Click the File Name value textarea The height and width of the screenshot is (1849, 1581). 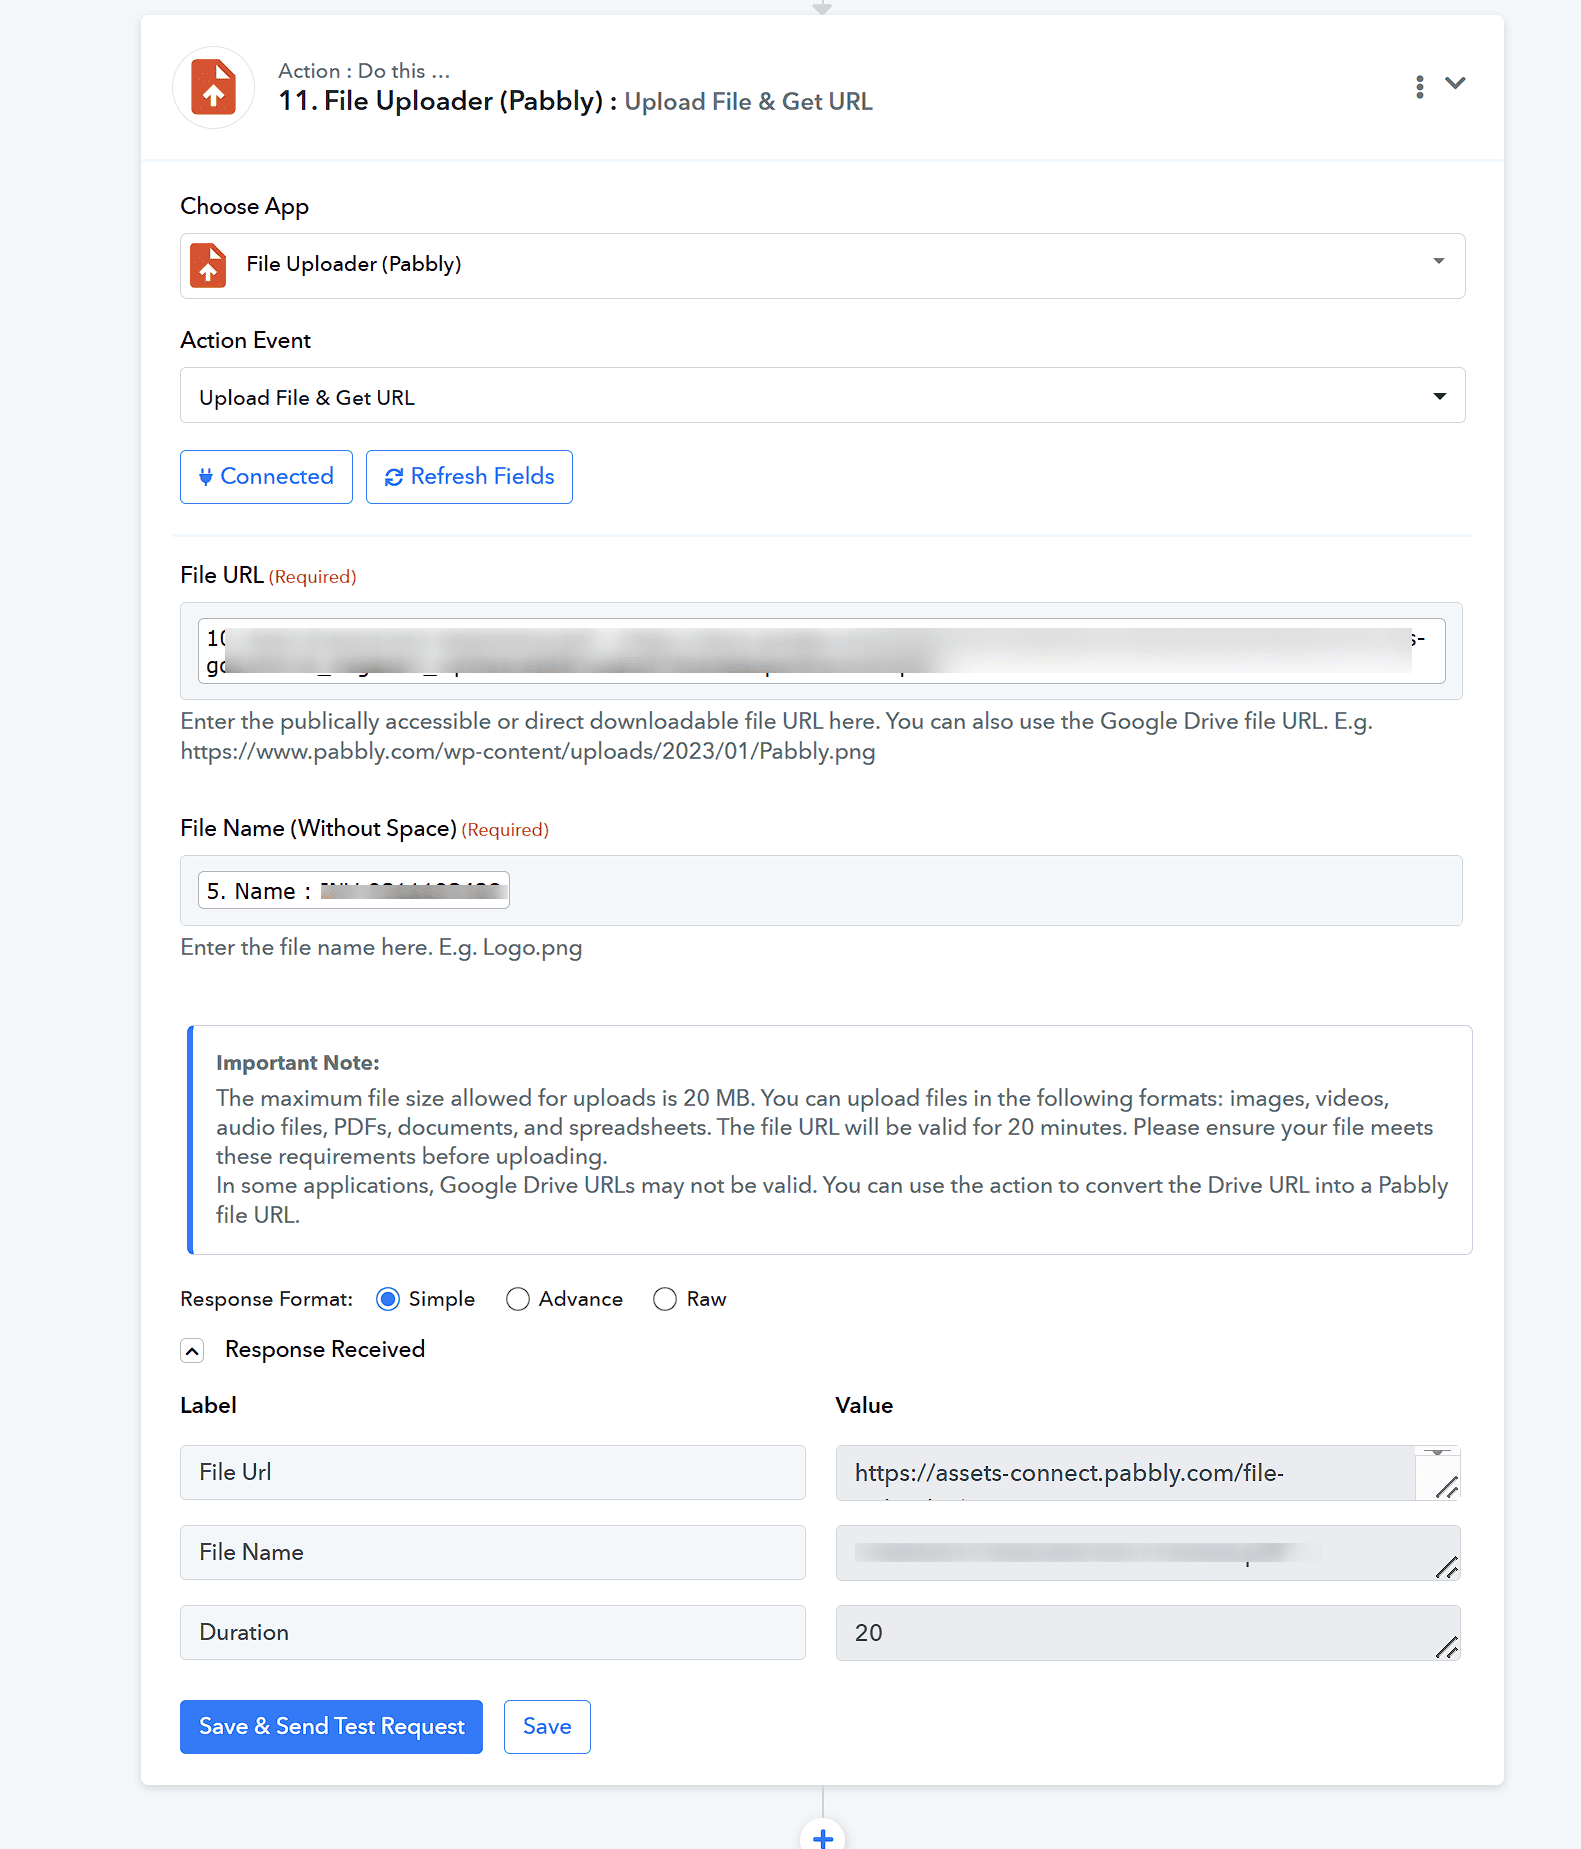point(1148,1553)
